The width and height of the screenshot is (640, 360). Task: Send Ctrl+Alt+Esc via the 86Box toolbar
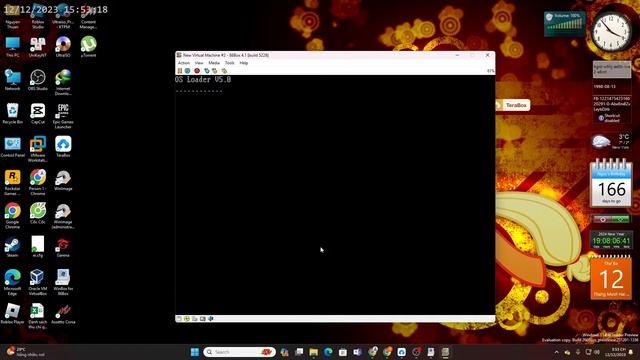point(214,71)
